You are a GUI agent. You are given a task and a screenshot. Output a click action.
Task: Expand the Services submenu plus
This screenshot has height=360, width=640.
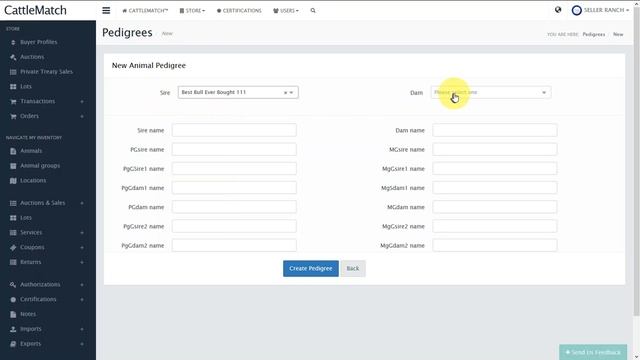click(x=82, y=233)
